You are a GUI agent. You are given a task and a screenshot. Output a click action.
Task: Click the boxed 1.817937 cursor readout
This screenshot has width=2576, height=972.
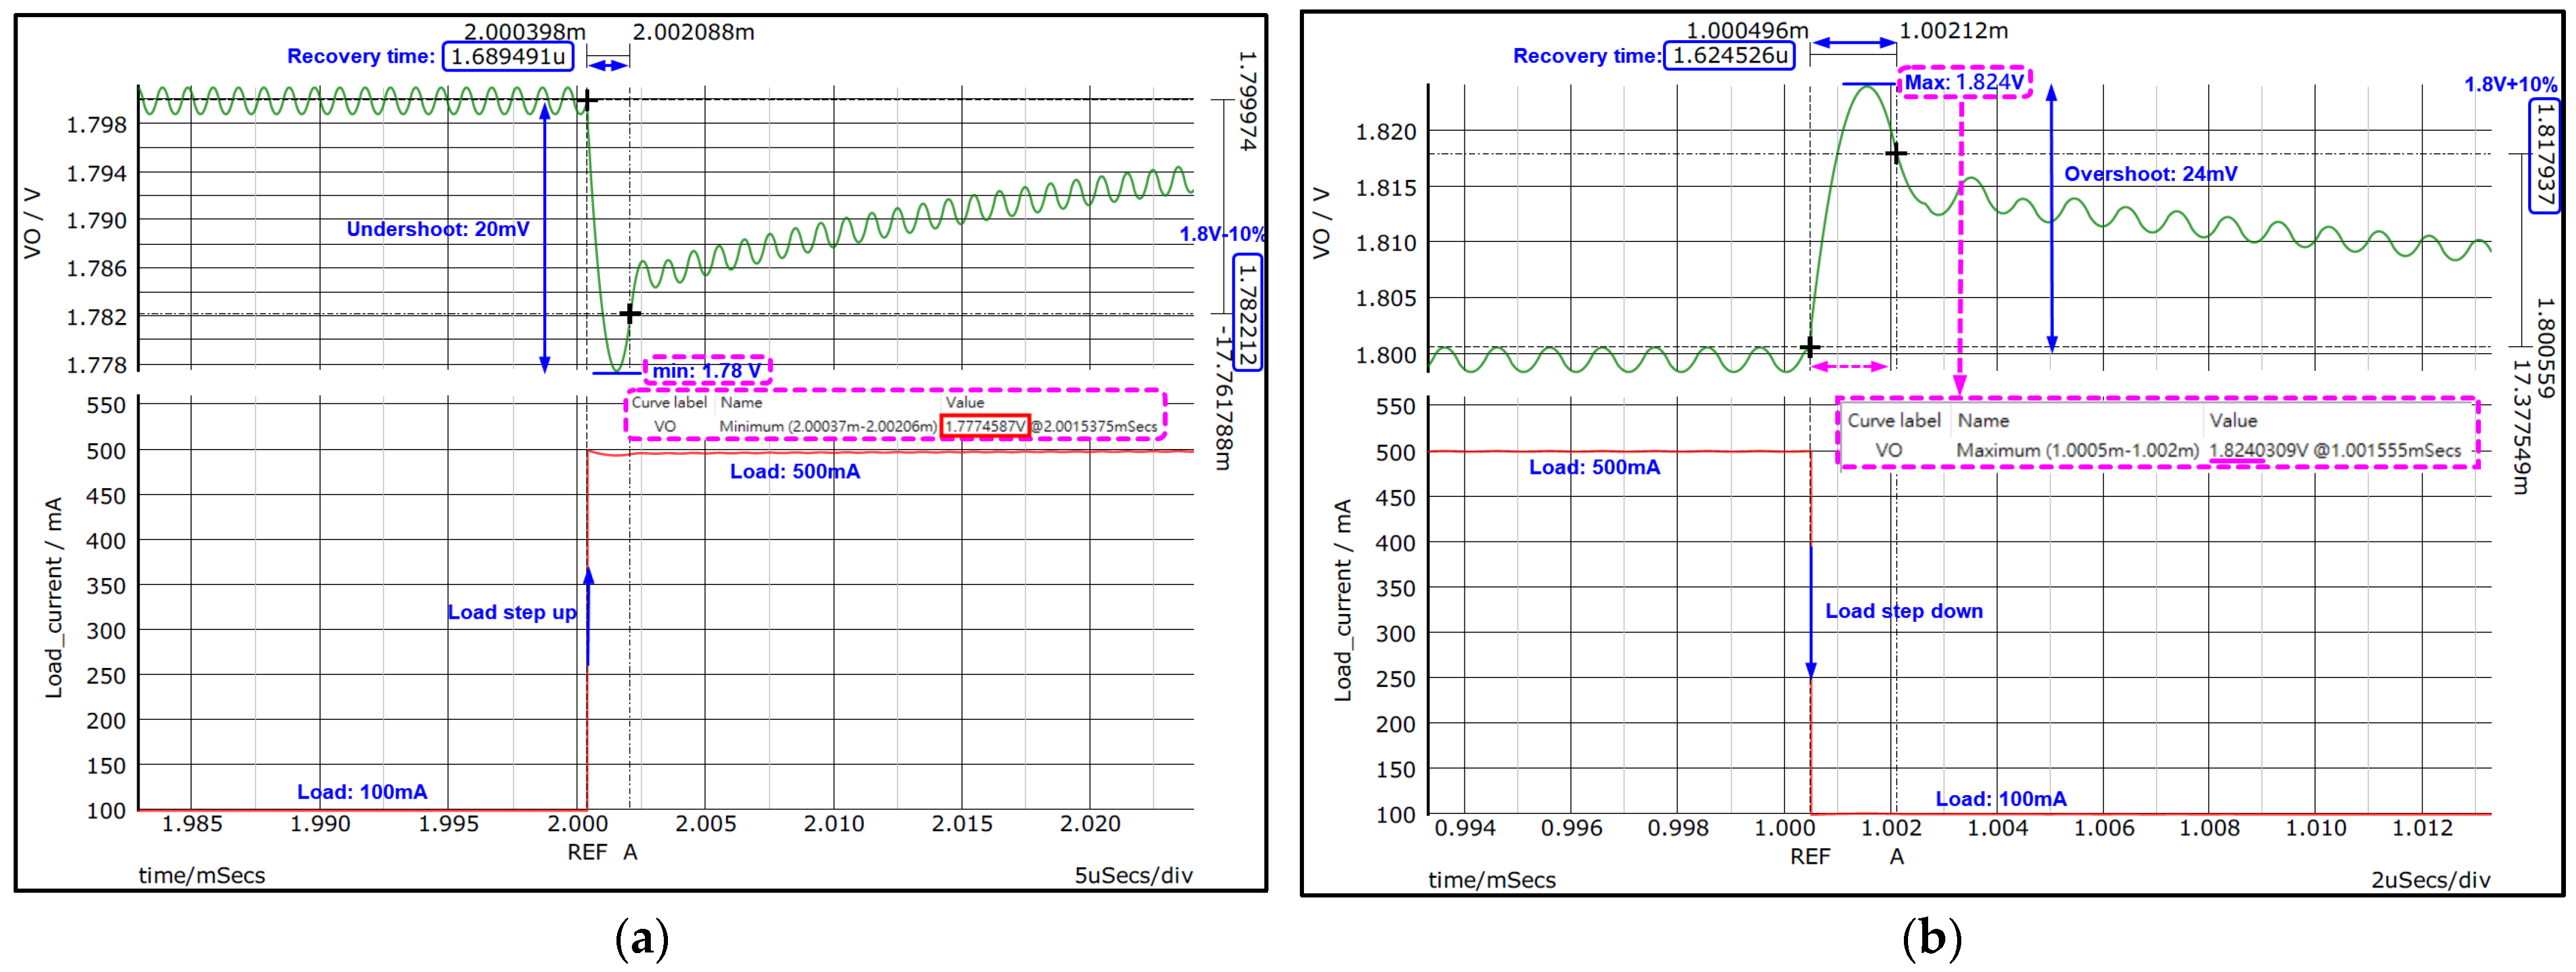pyautogui.click(x=2543, y=155)
